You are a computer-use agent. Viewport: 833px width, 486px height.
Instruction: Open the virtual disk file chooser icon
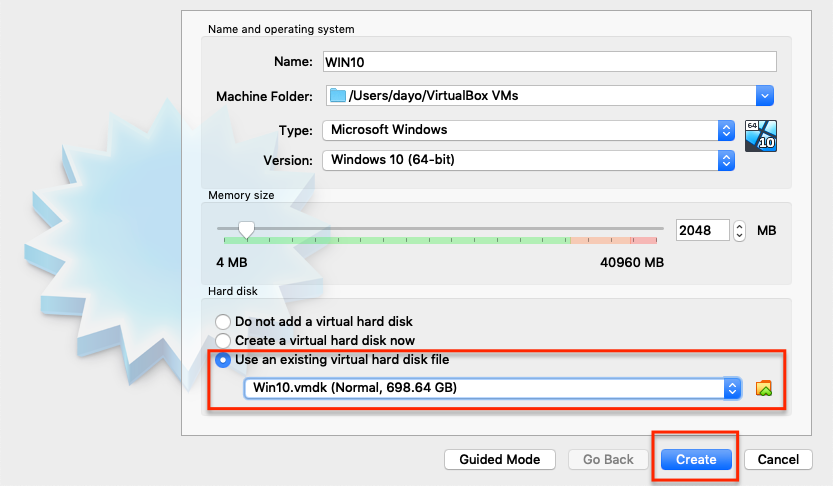click(764, 388)
